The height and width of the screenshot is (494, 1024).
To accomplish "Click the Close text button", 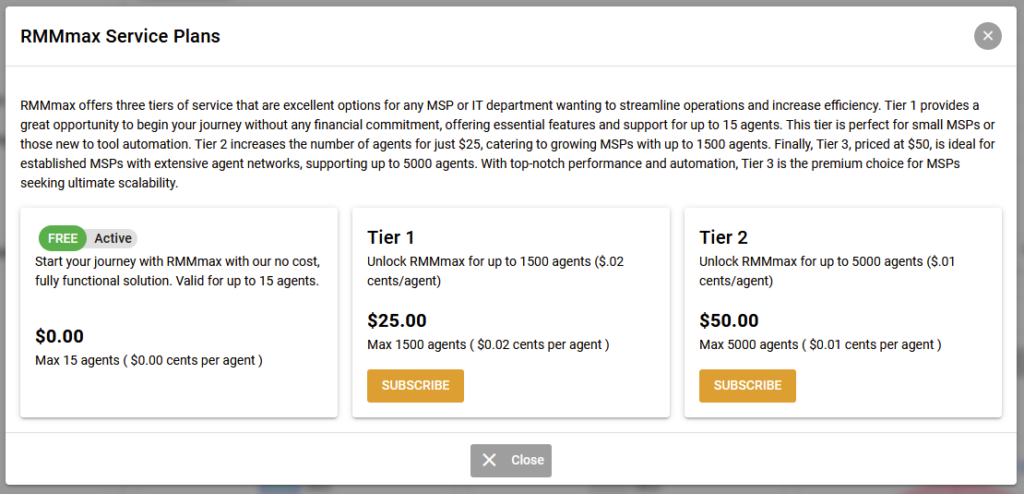I will pos(511,461).
